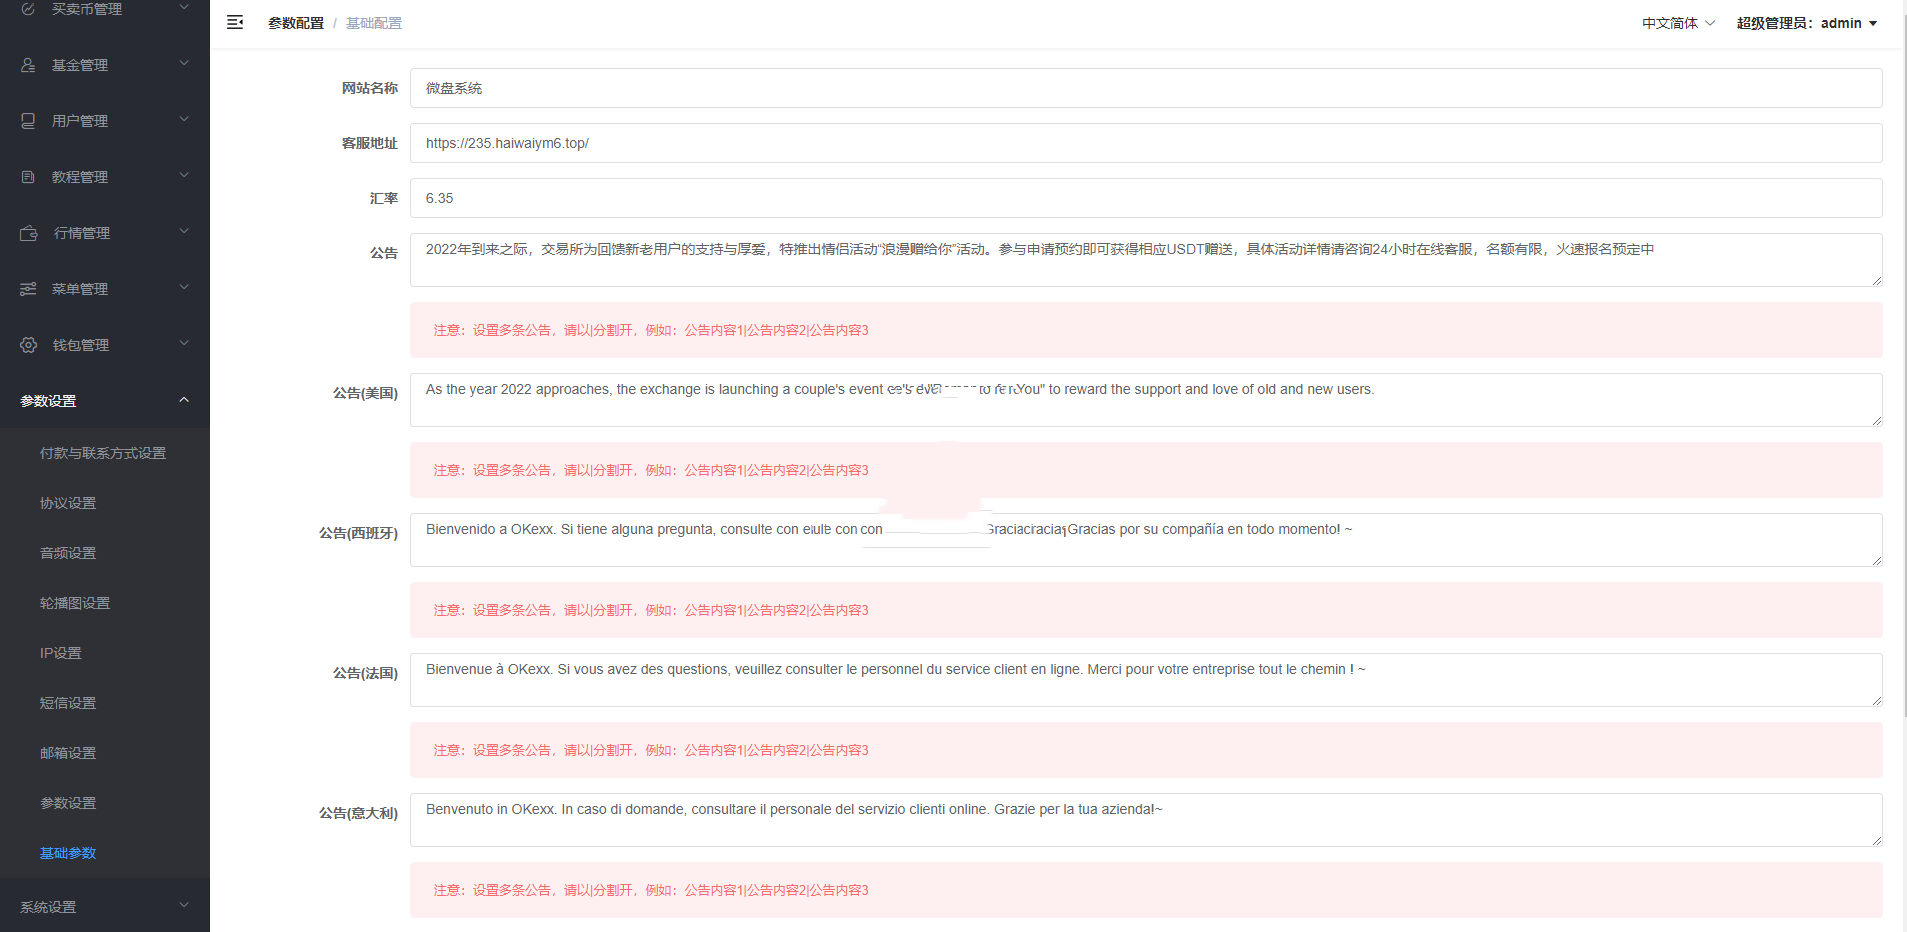Click the 网站名称 input field

pos(1145,88)
